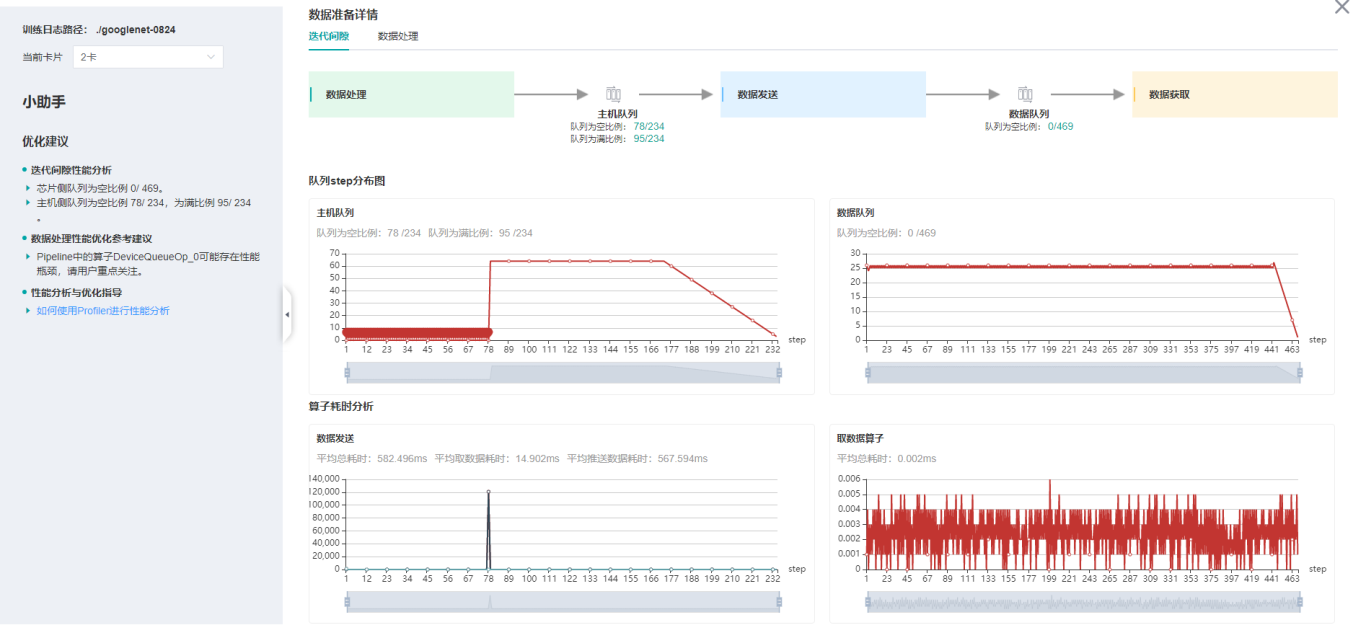The image size is (1366, 625).
Task: Click right zoom handle under 取数据算子 chart
Action: [1300, 601]
